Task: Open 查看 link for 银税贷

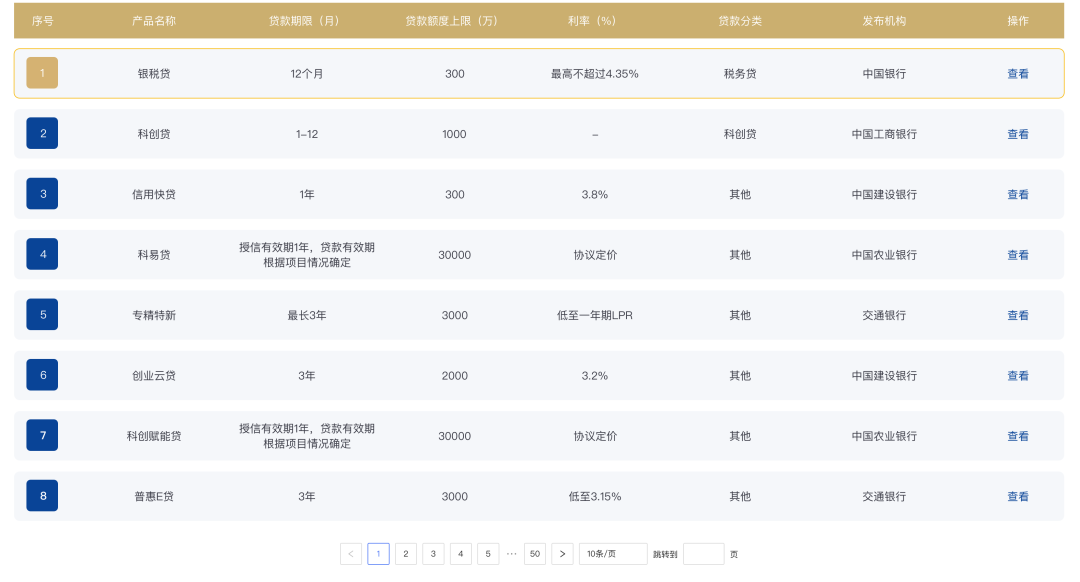Action: click(1017, 74)
